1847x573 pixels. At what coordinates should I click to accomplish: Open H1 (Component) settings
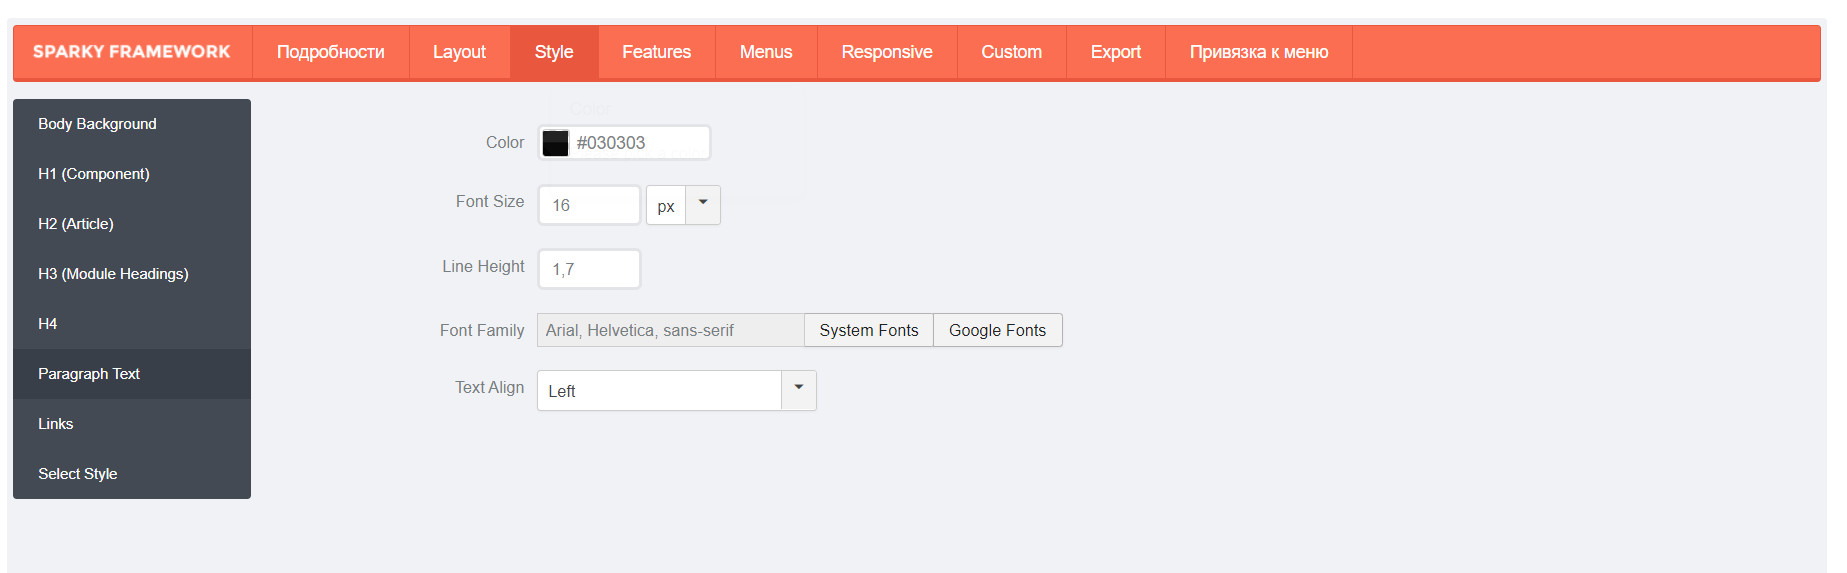[132, 174]
